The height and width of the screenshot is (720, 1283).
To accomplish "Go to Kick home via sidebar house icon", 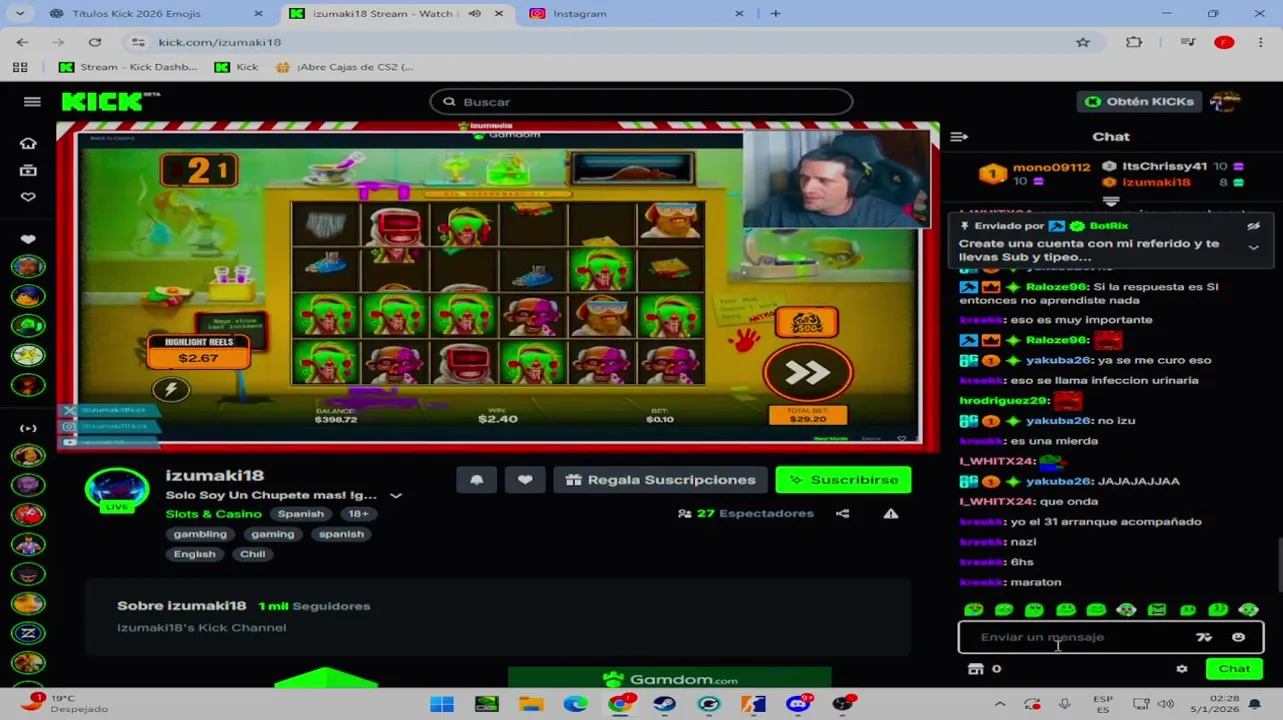I will tap(28, 143).
